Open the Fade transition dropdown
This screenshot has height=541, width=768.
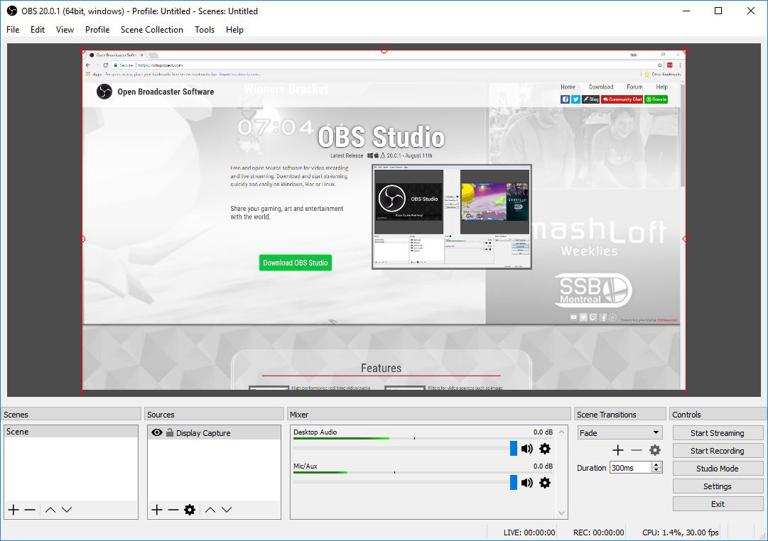point(620,433)
